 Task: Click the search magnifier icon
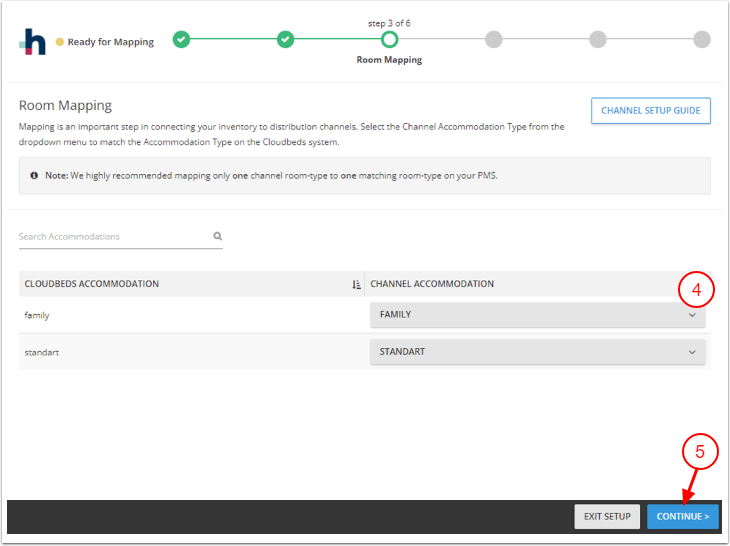(217, 237)
